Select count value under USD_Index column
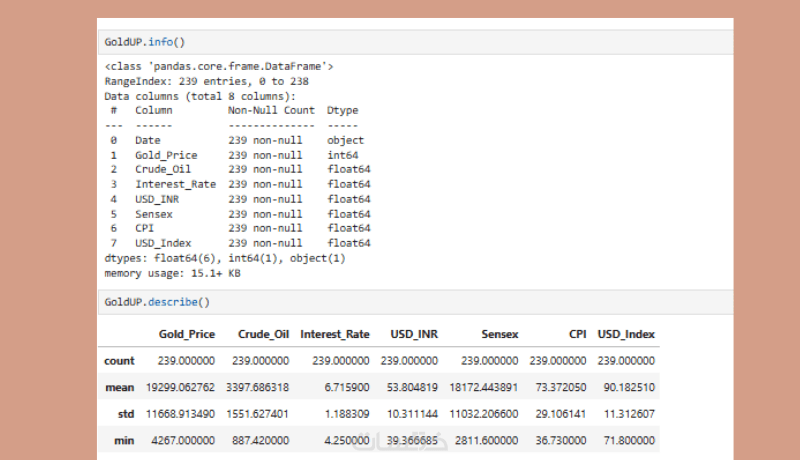The height and width of the screenshot is (460, 800). coord(626,361)
